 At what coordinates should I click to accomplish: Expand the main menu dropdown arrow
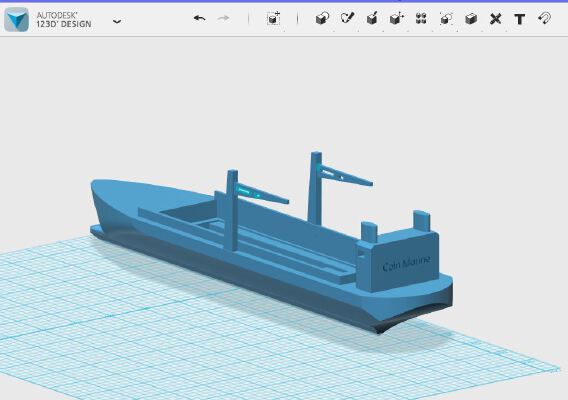pyautogui.click(x=117, y=22)
